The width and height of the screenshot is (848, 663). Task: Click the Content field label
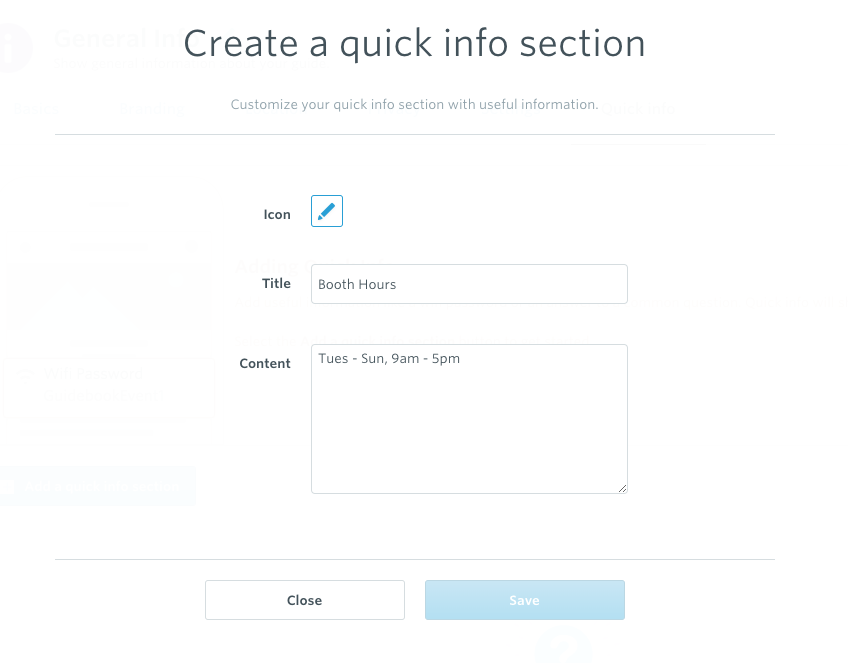click(x=265, y=363)
